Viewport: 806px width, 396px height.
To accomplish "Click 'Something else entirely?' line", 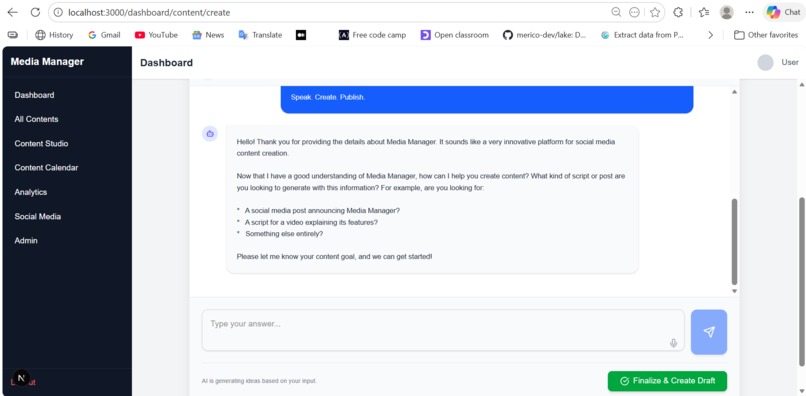I will click(x=284, y=233).
